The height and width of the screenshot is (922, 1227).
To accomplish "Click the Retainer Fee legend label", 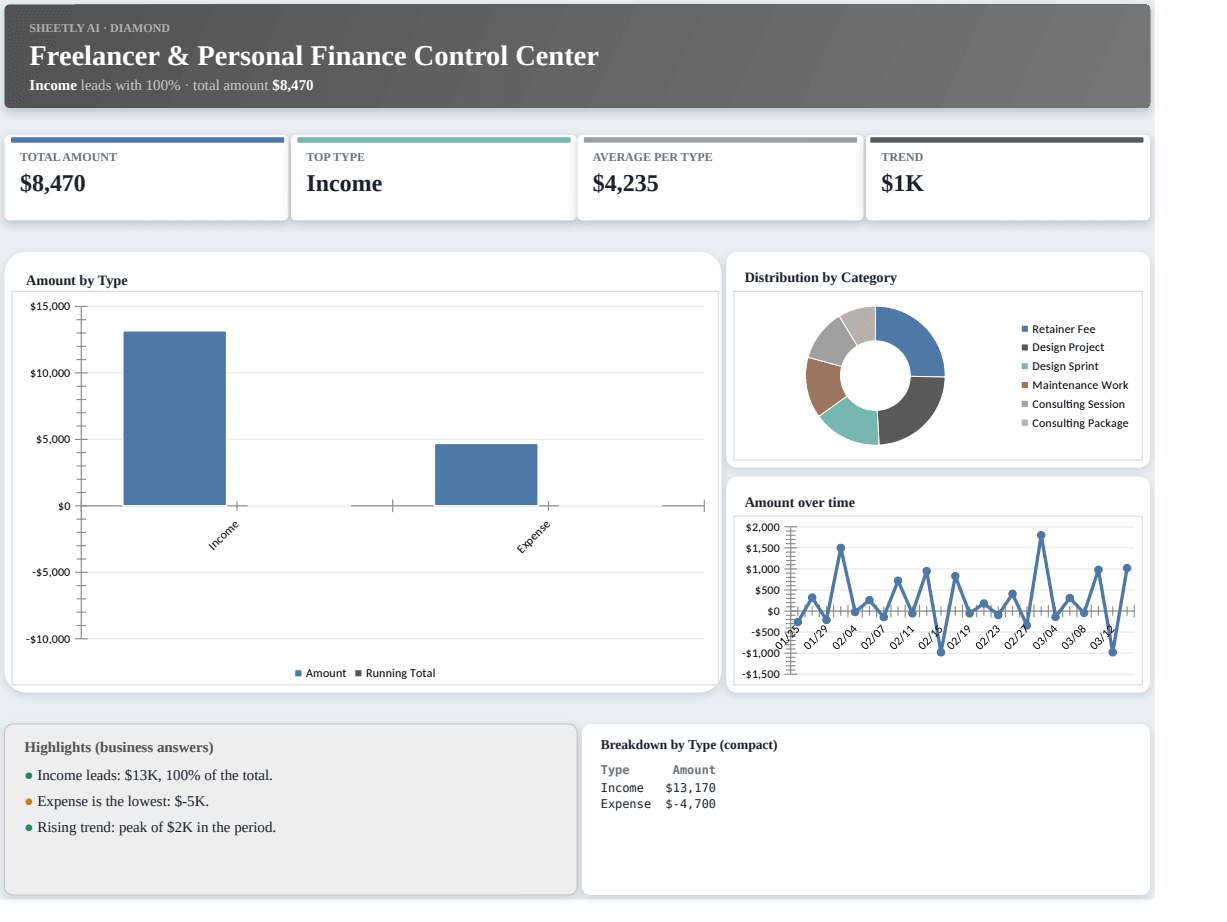I will tap(1064, 329).
